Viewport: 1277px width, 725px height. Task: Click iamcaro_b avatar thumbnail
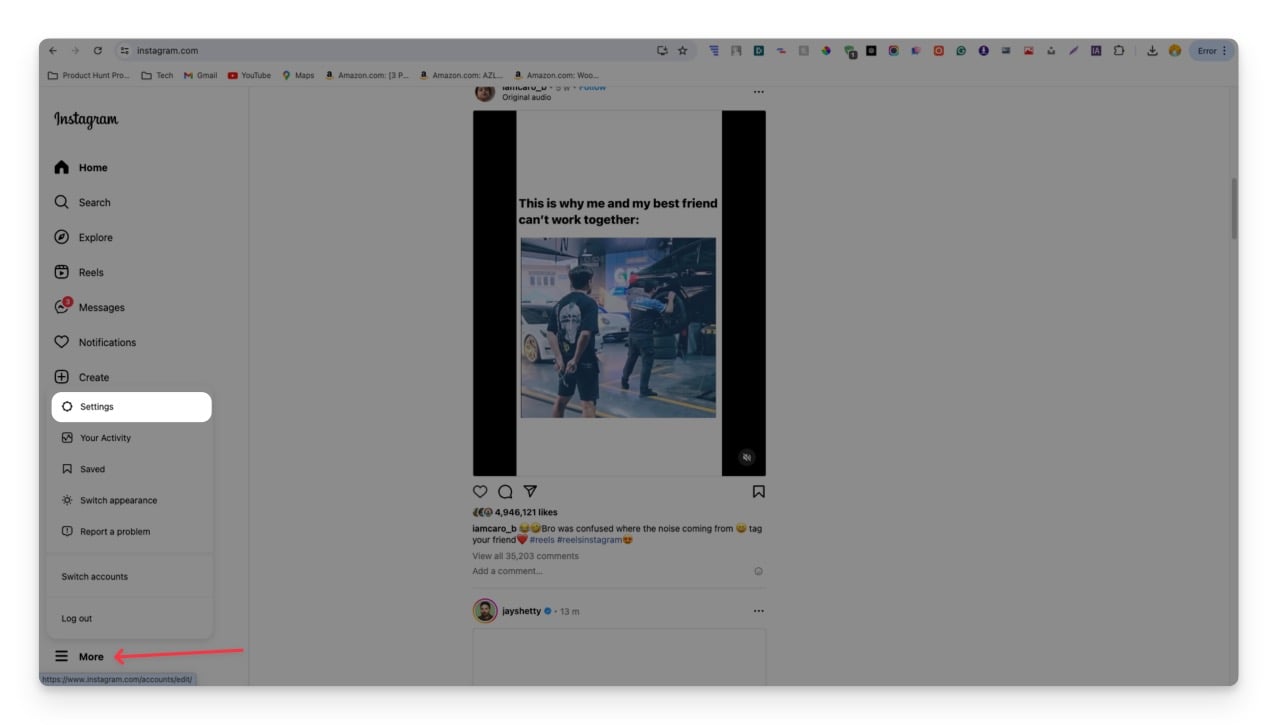(x=485, y=92)
